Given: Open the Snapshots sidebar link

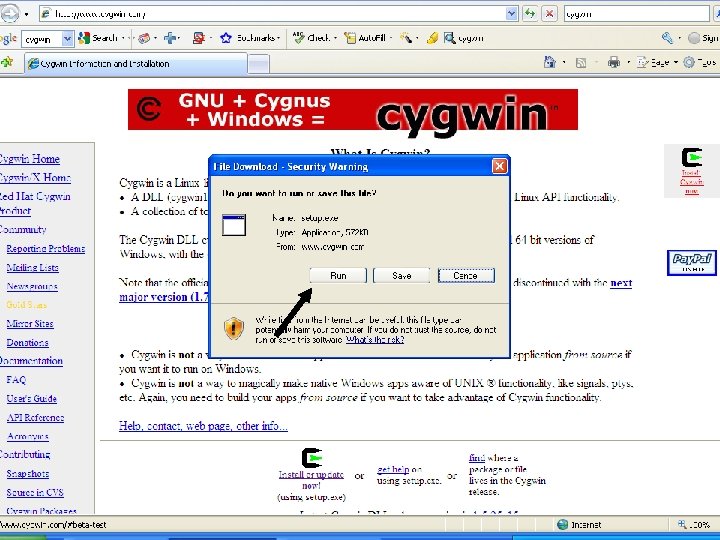Looking at the screenshot, I should click(28, 473).
